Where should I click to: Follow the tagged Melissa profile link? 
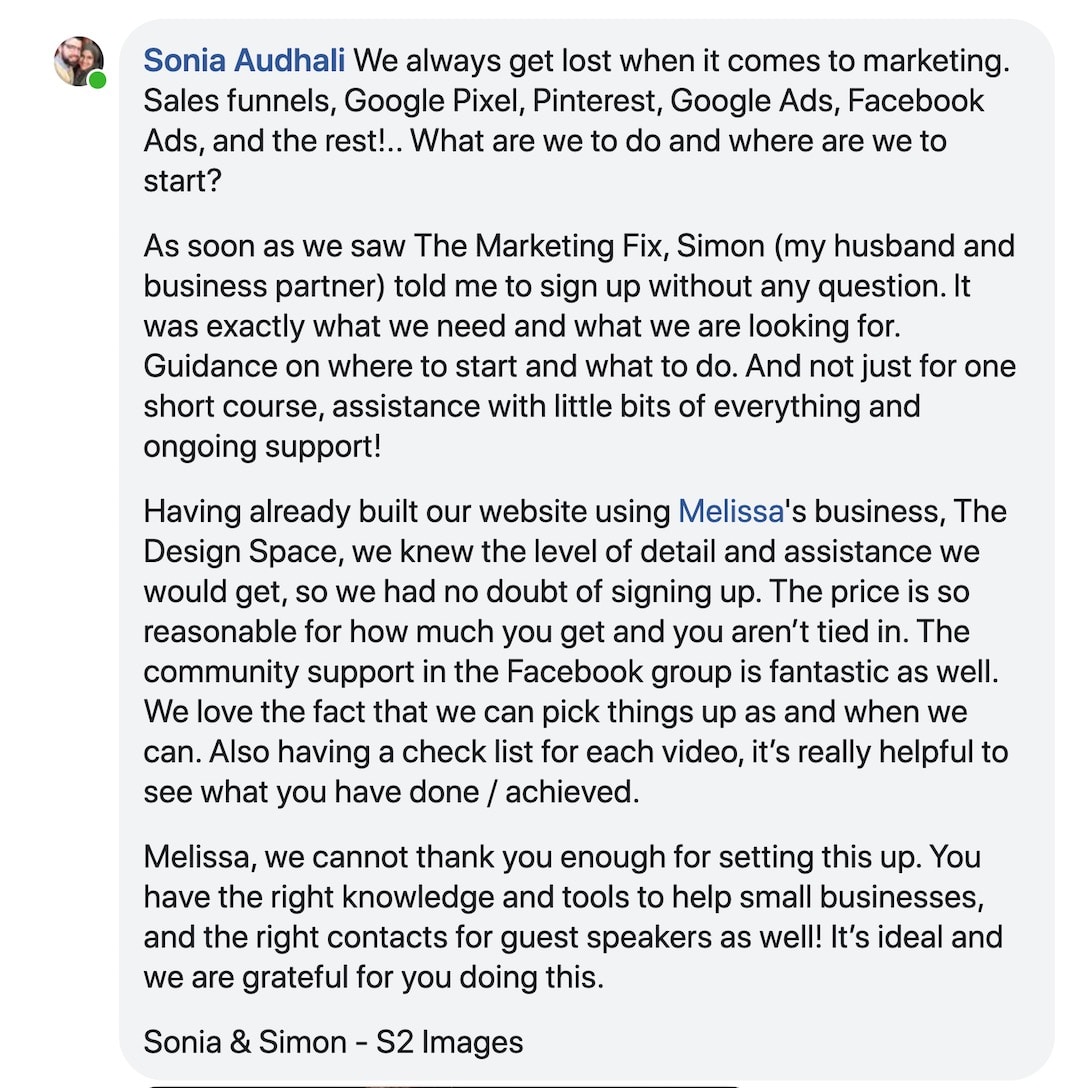pos(731,511)
